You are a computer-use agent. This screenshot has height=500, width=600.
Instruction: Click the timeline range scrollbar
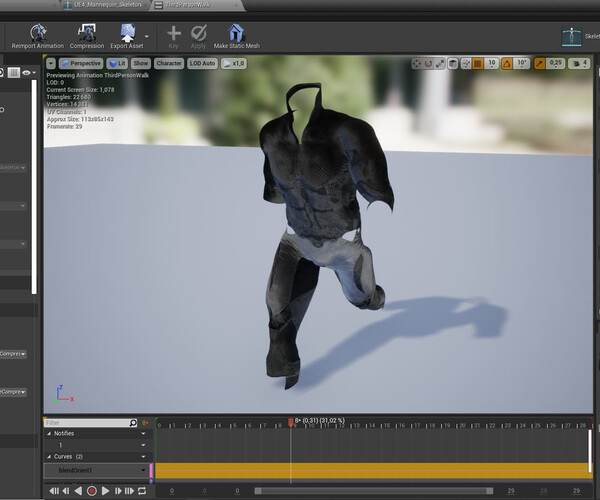(374, 491)
